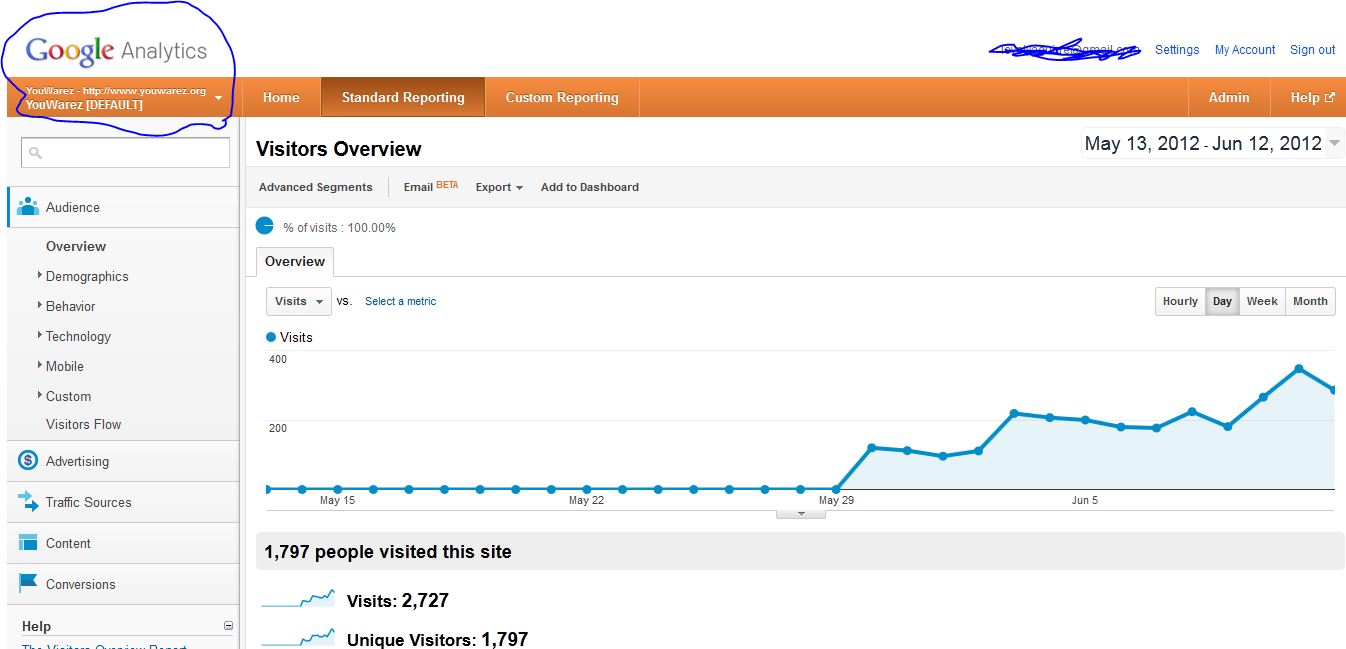The height and width of the screenshot is (649, 1346).
Task: Open the Visits metric dropdown
Action: point(299,301)
